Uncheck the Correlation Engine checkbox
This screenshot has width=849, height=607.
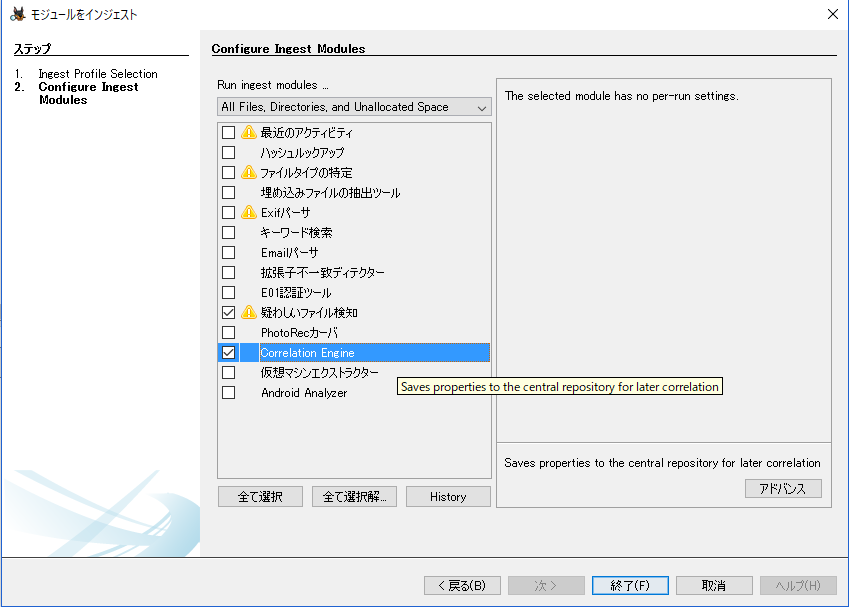point(228,353)
